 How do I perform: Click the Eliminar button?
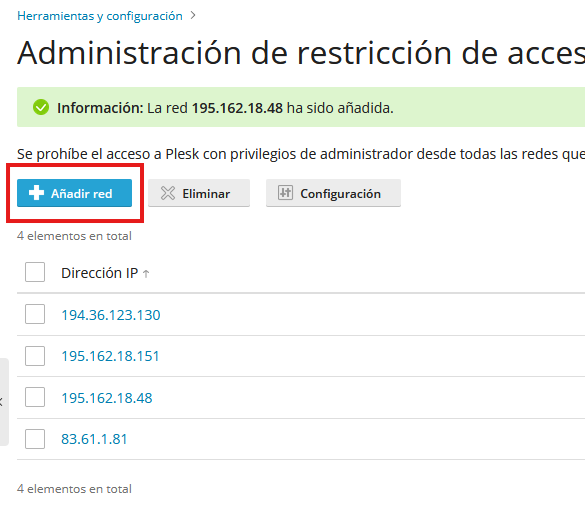(x=199, y=193)
